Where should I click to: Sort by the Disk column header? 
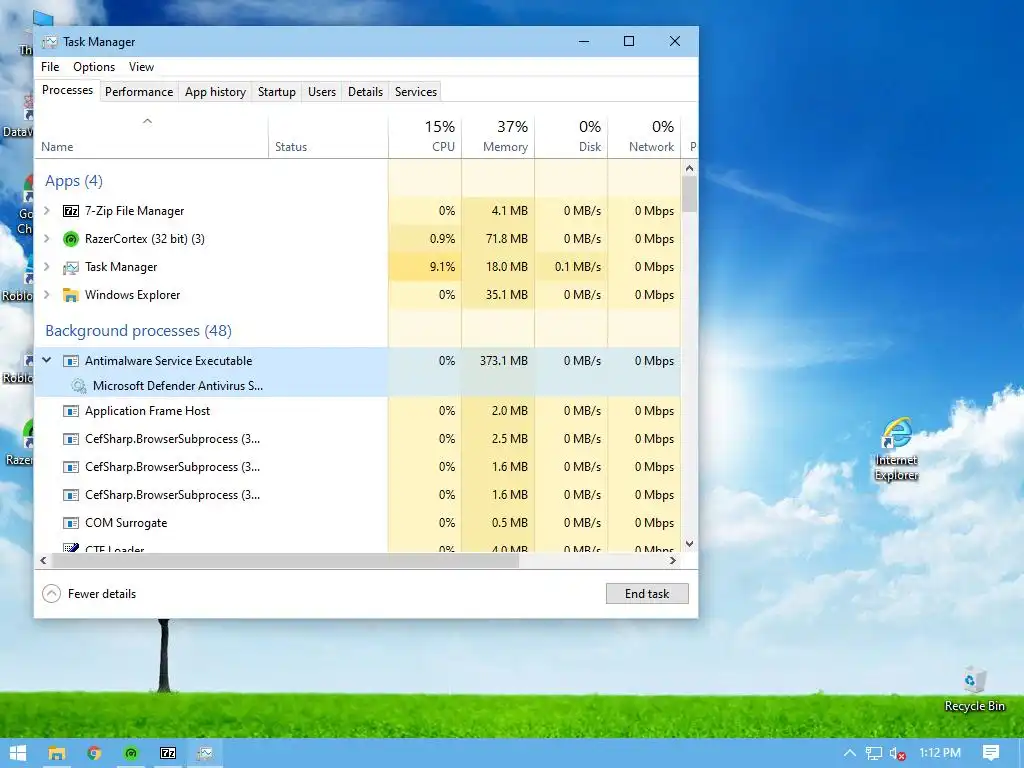pos(571,136)
